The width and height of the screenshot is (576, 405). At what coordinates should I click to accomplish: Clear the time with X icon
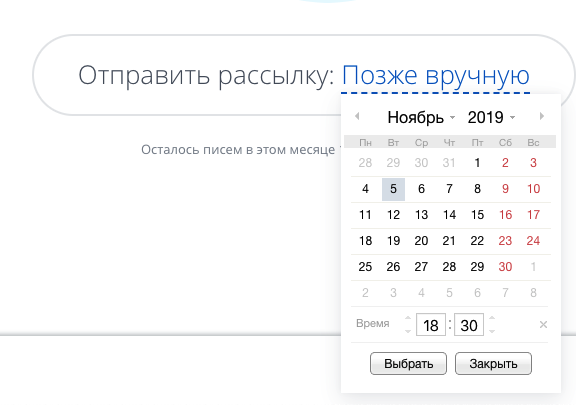(x=543, y=325)
